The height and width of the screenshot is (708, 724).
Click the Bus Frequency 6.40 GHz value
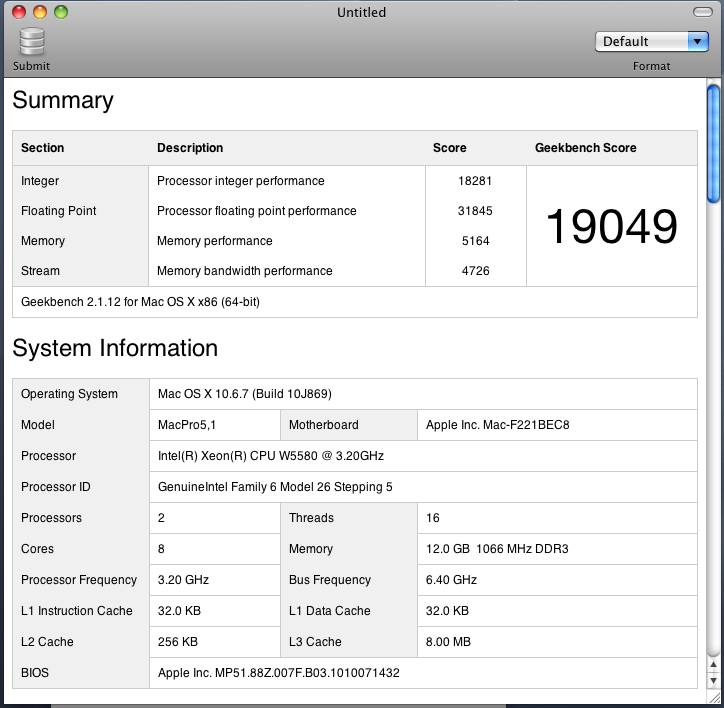tap(451, 579)
